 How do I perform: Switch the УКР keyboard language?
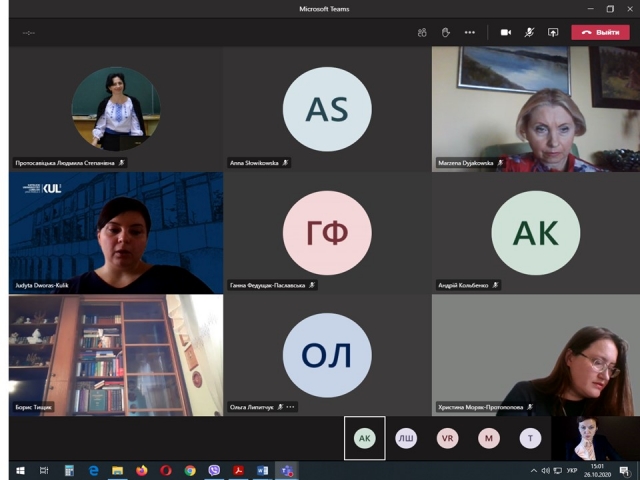(572, 471)
